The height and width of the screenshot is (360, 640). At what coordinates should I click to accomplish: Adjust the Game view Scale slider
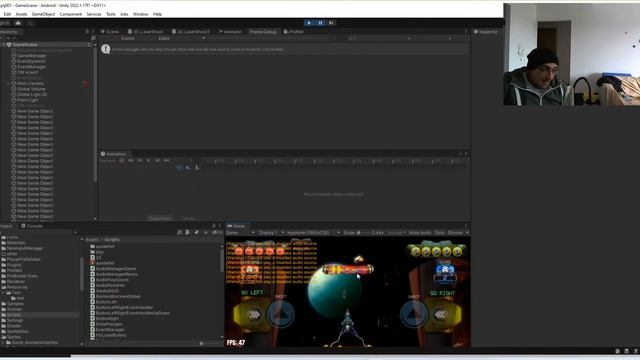[362, 233]
